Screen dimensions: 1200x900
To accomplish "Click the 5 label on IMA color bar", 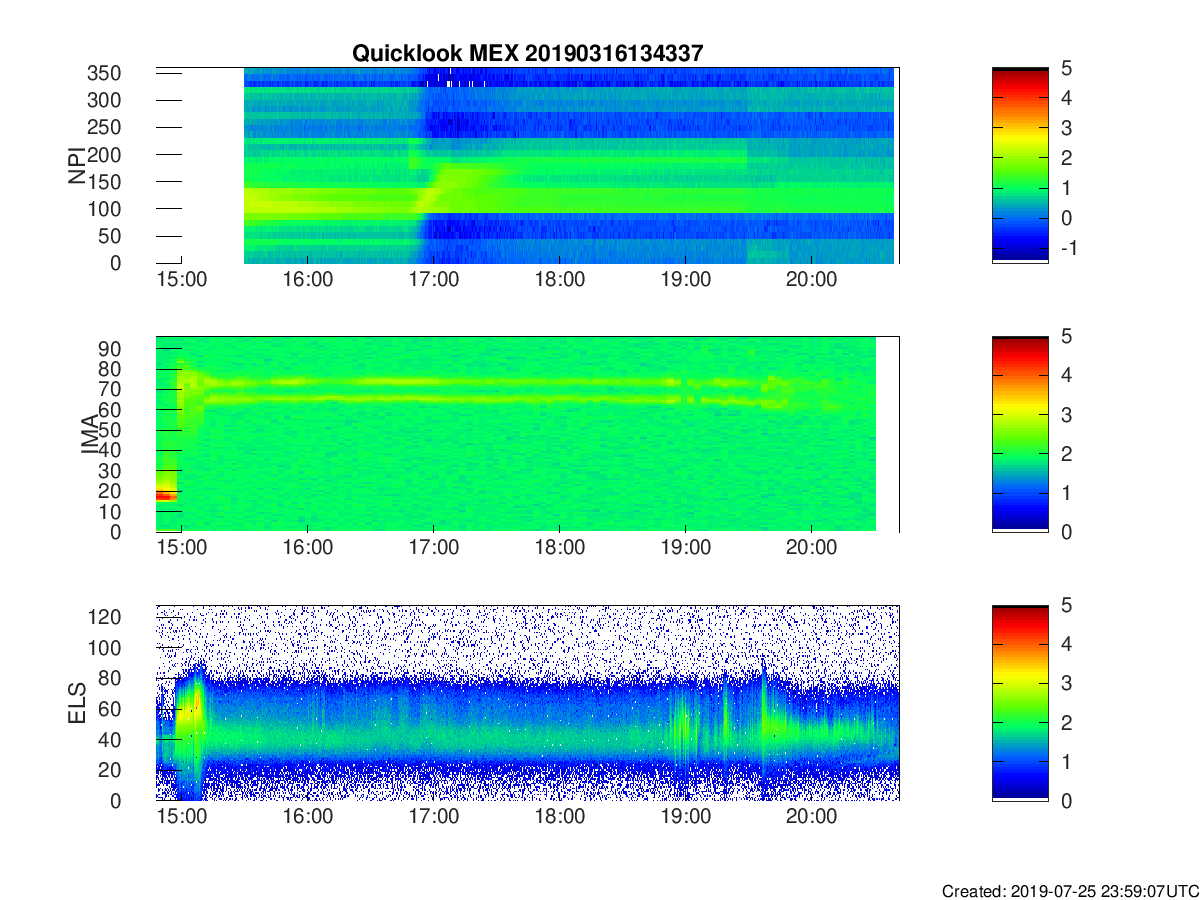I will 1066,337.
